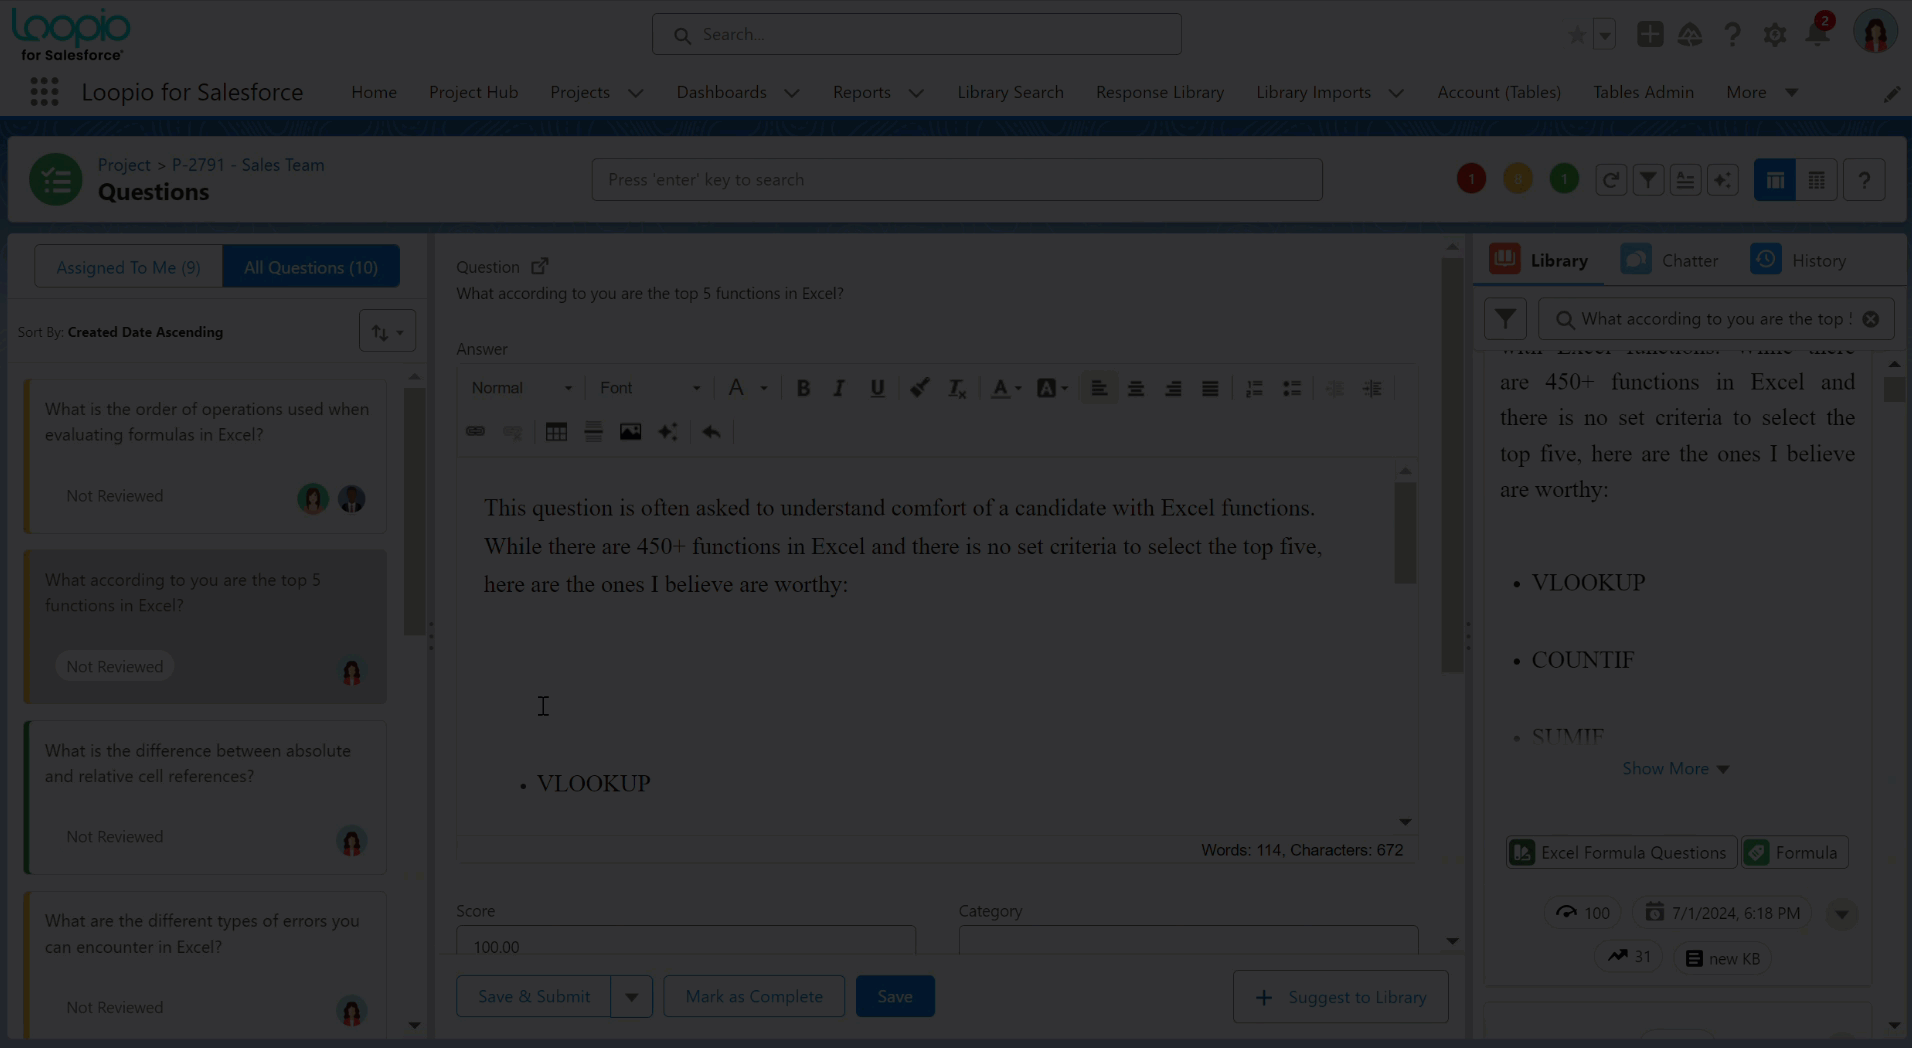Screen dimensions: 1912x1048
Task: Align answer text right
Action: click(x=1173, y=388)
